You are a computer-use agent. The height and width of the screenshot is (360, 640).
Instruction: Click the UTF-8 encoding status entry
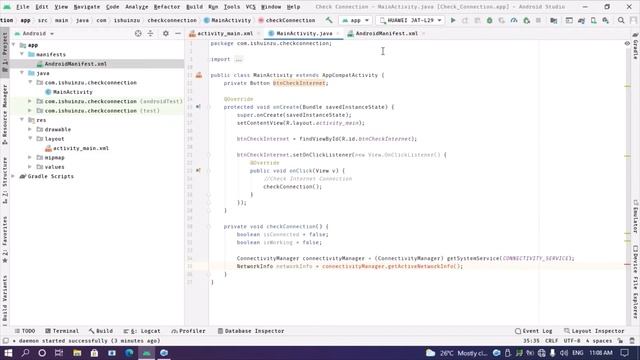[571, 341]
